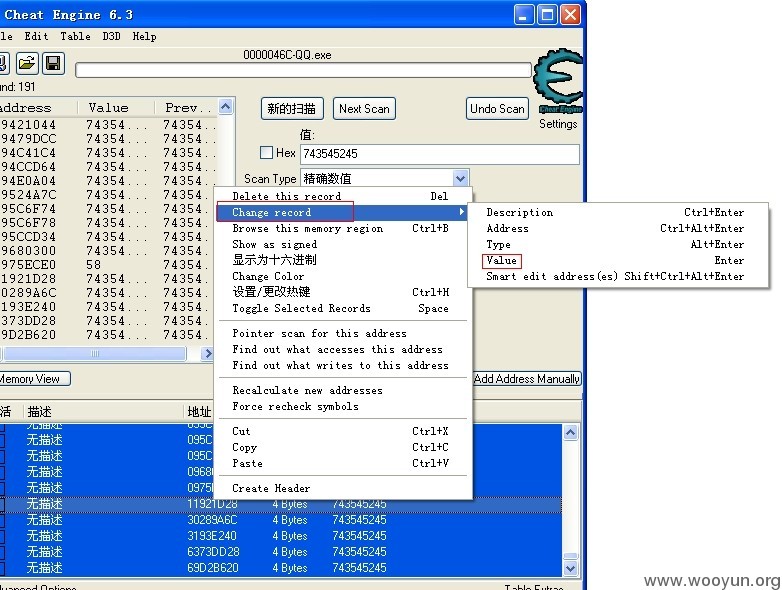Click the Undo Scan button
Viewport: 782px width, 590px height.
[x=497, y=109]
